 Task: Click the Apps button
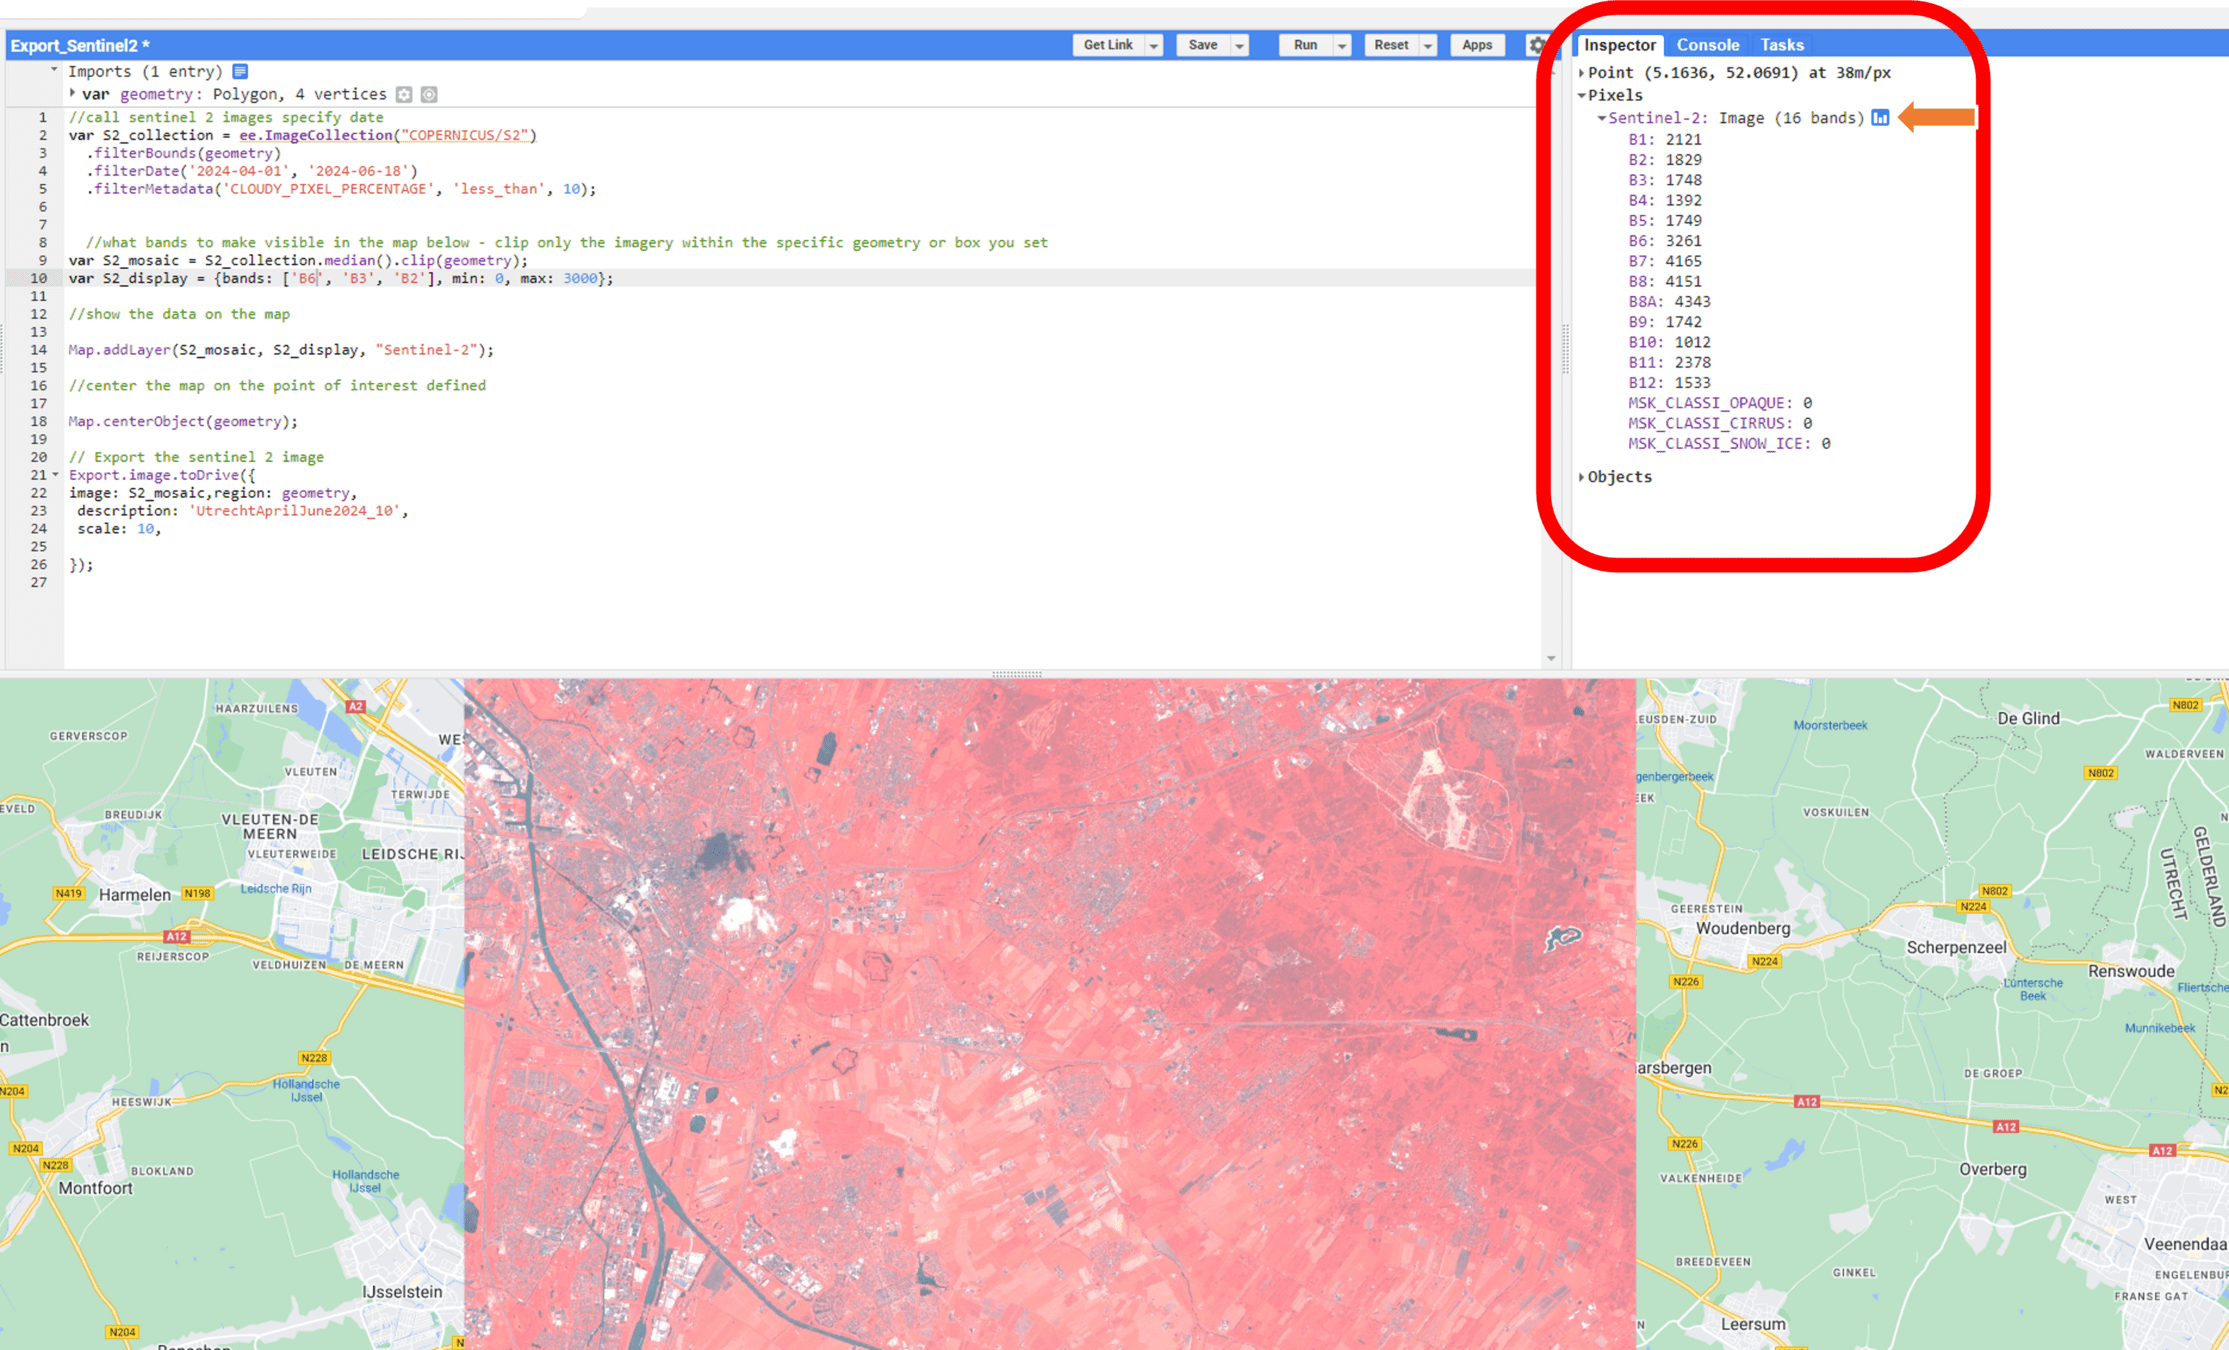1476,45
